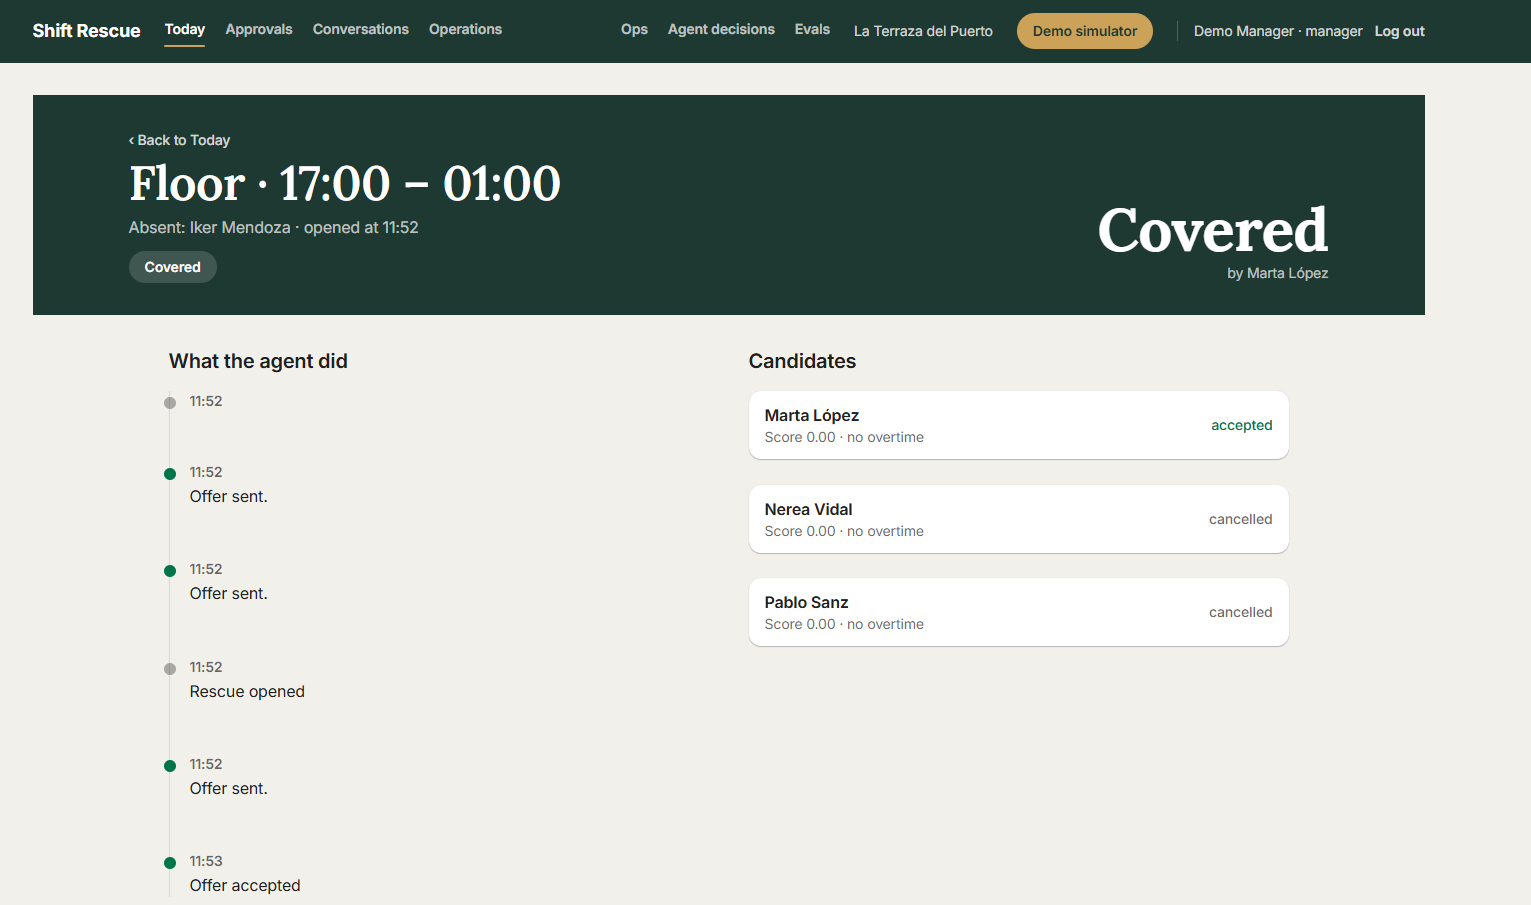
Task: Click the Absent: Iker Mendoza line
Action: tap(273, 228)
